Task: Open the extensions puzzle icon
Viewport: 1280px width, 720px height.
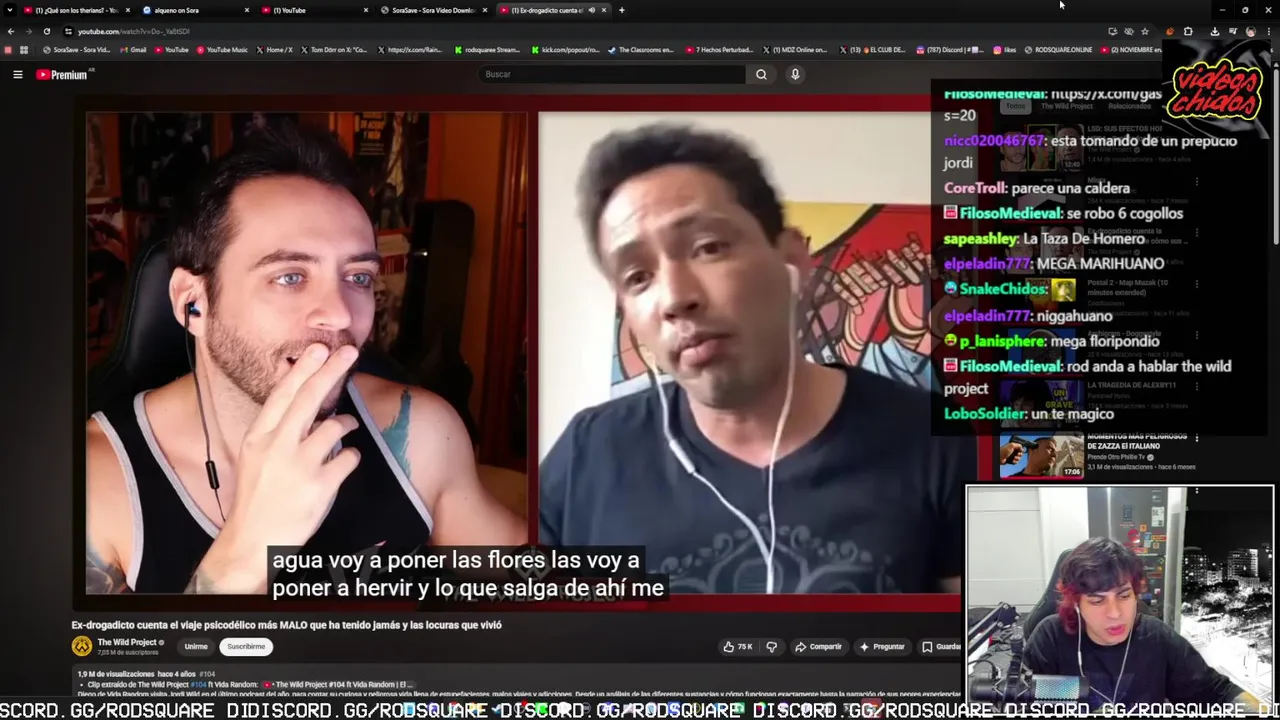Action: coord(1188,31)
